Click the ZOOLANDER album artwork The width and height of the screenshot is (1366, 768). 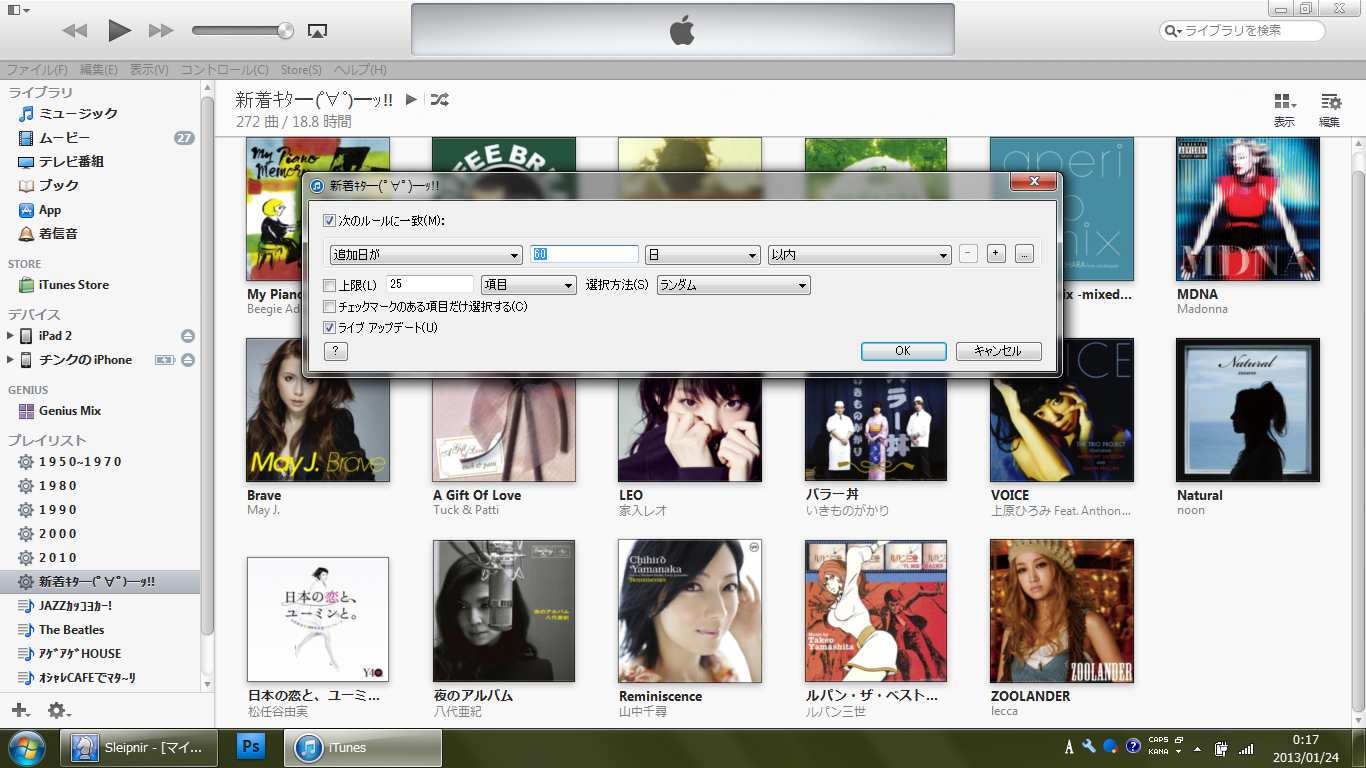pos(1062,611)
